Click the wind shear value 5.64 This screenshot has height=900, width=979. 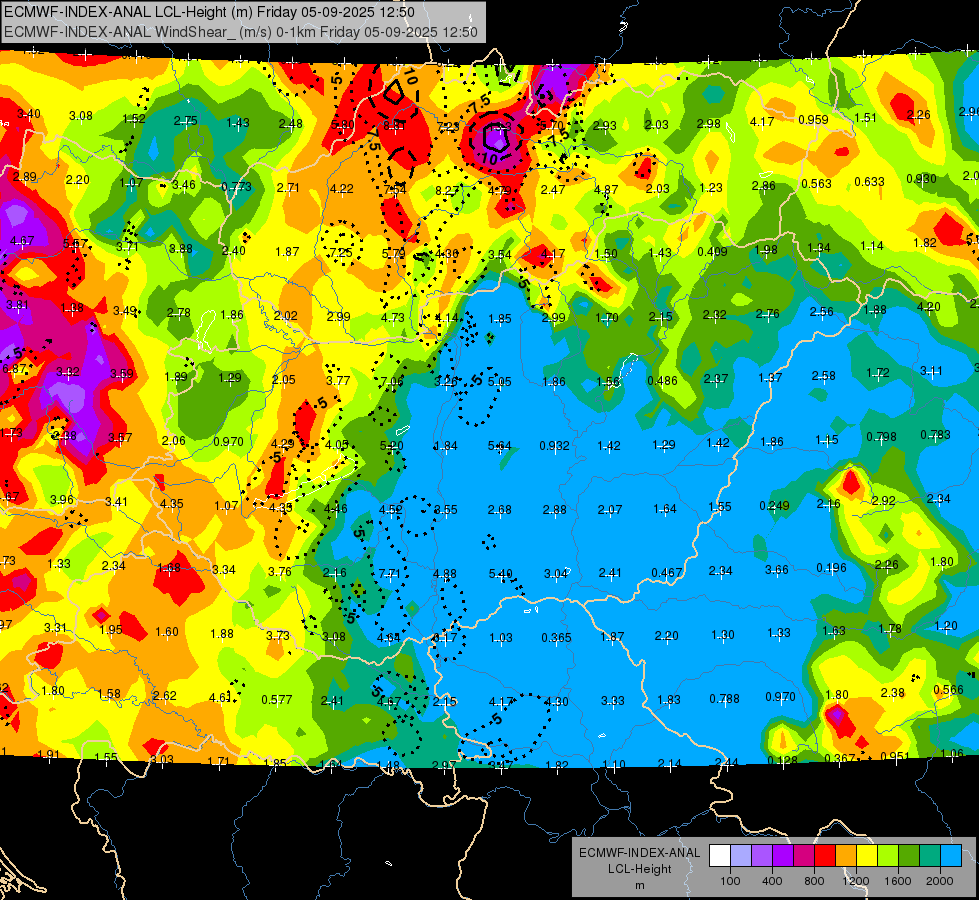point(499,446)
